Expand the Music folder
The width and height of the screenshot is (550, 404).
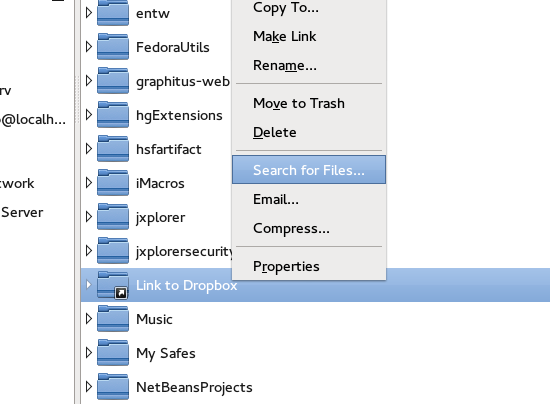pos(89,319)
